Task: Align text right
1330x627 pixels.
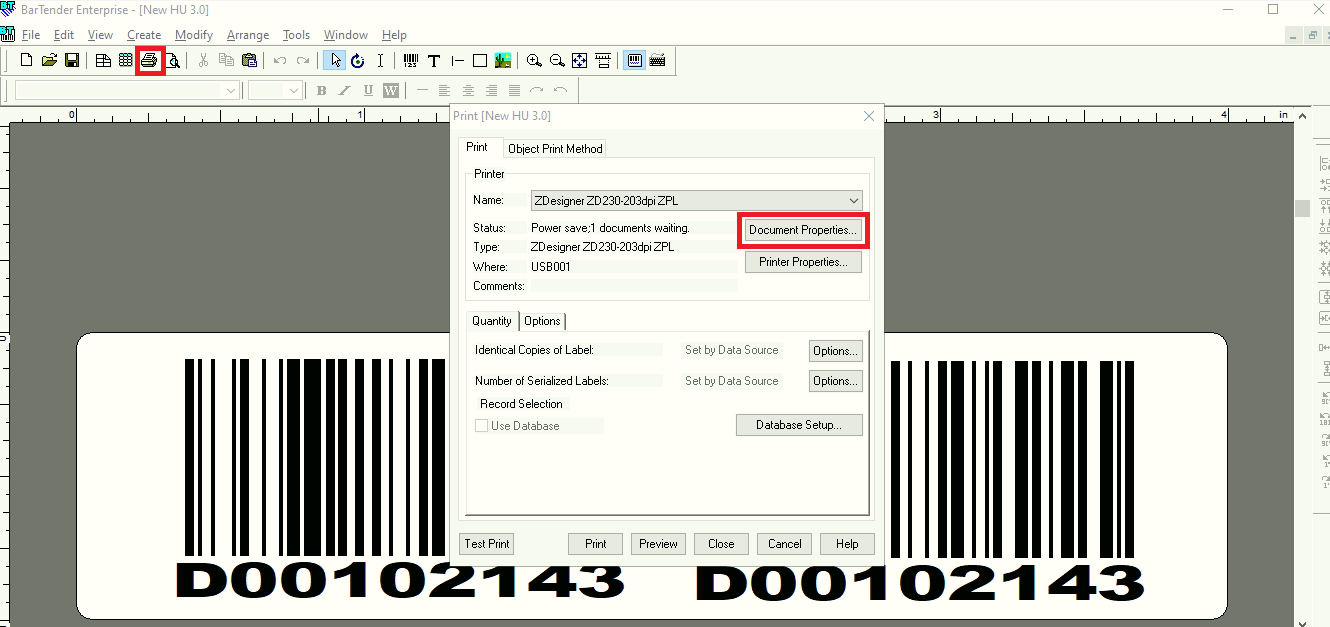Action: click(x=491, y=91)
